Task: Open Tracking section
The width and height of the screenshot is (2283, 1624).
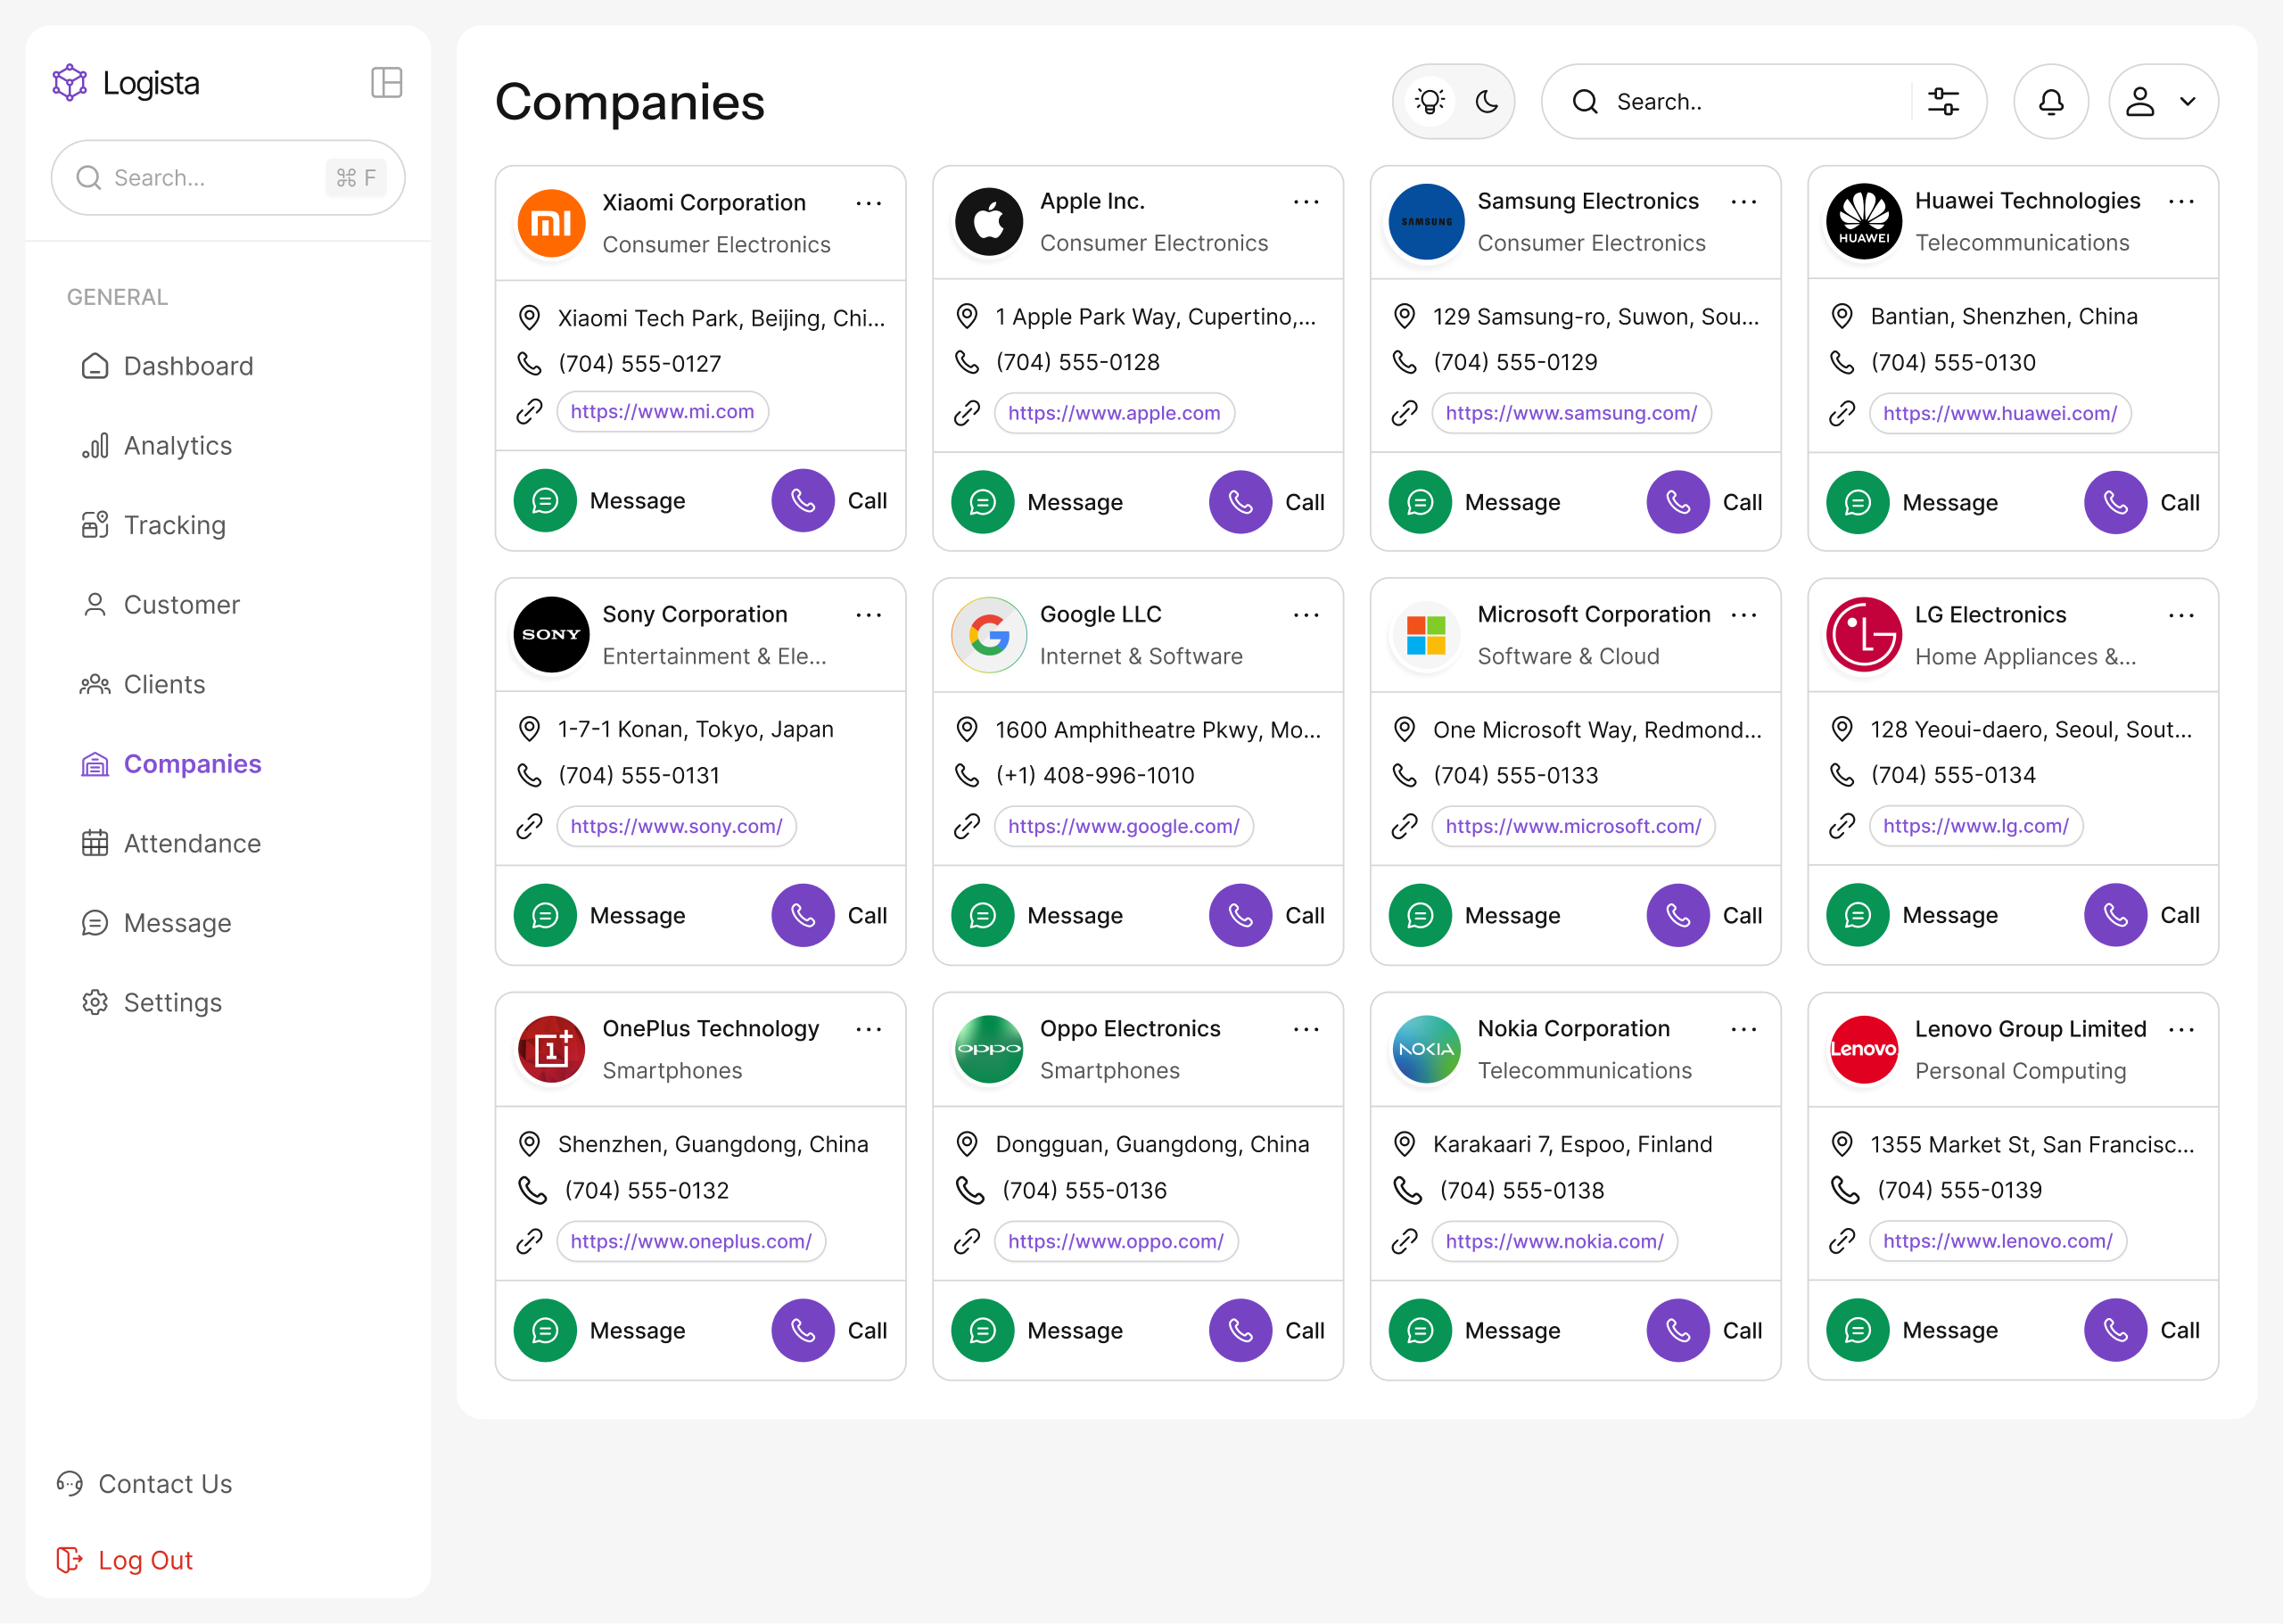Action: 153,525
